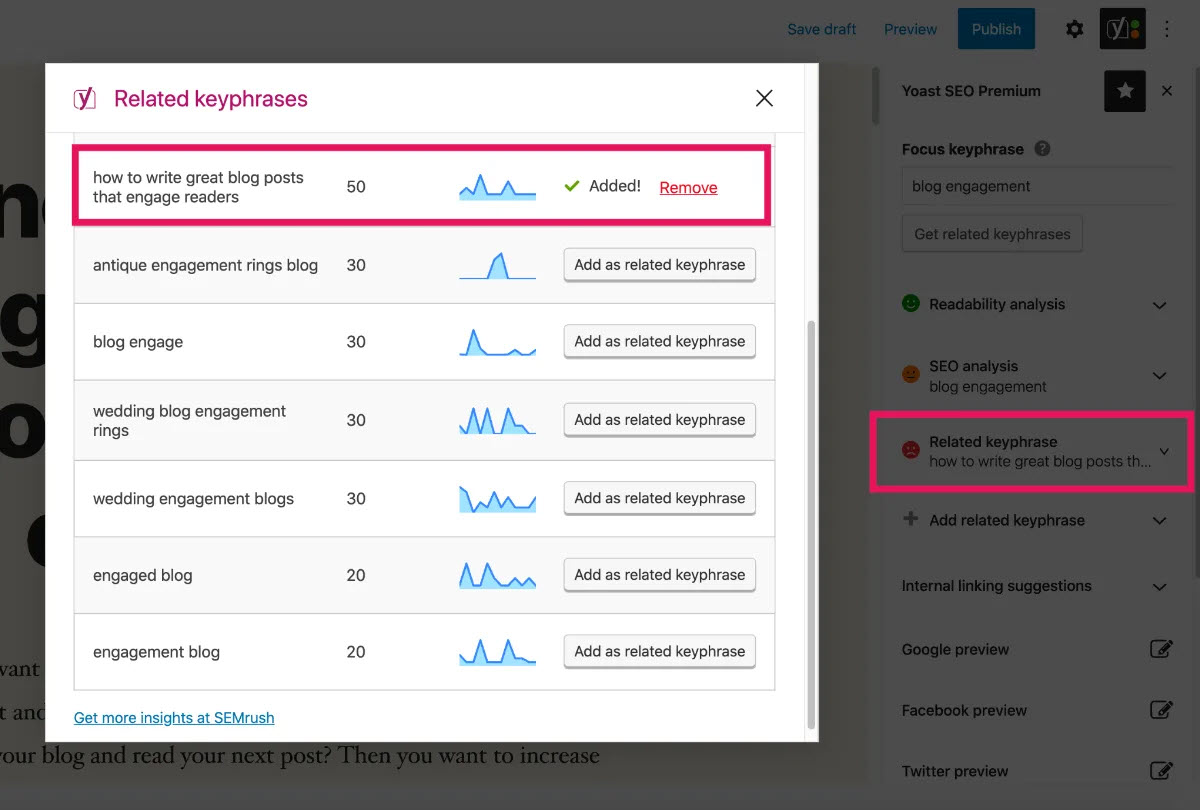Click the red Related keyphrase face icon
Image resolution: width=1200 pixels, height=810 pixels.
911,450
